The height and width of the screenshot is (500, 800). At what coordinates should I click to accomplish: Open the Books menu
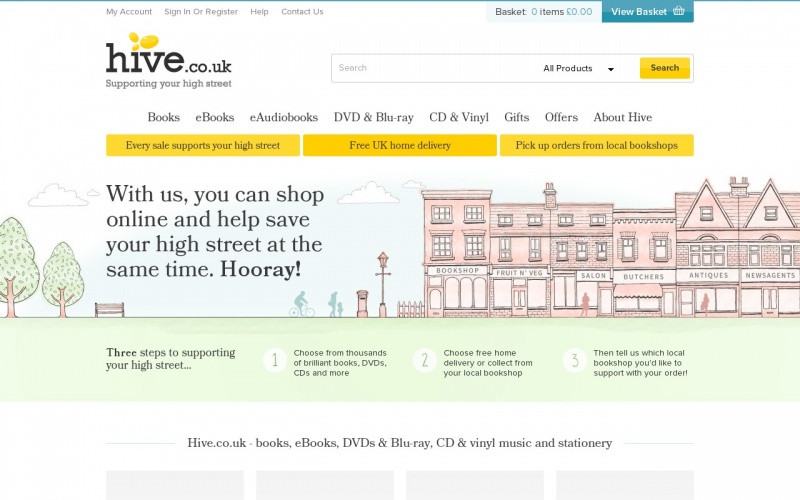164,117
